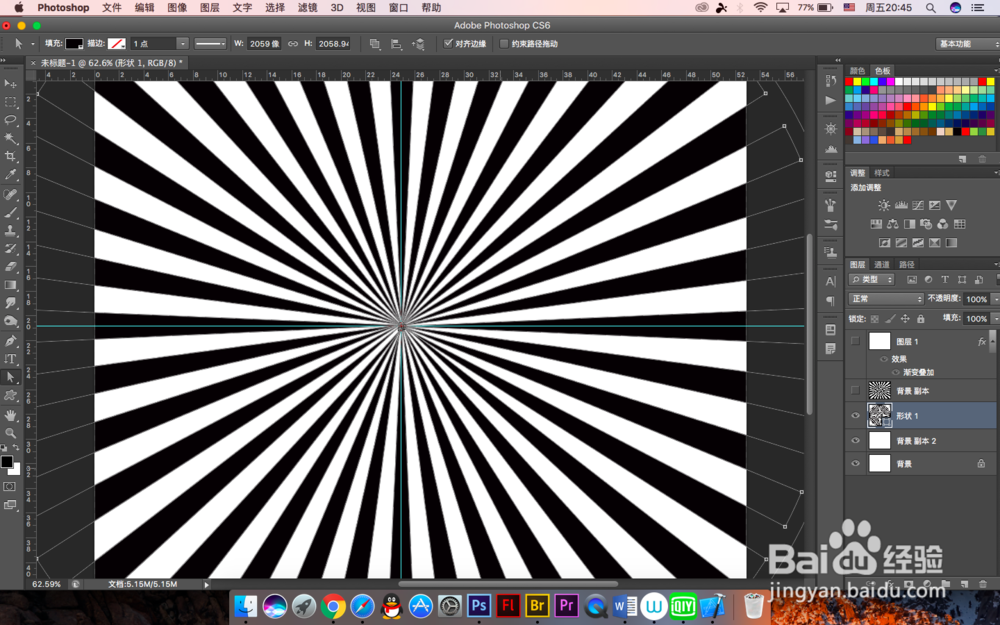
Task: Open the 图层 menu in menu bar
Action: tap(210, 8)
